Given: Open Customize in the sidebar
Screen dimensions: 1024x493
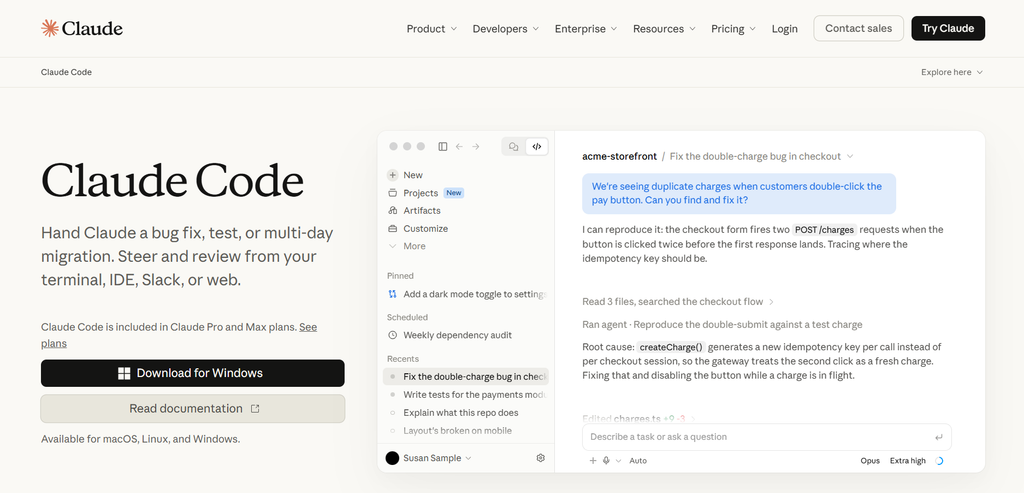Looking at the screenshot, I should (426, 229).
